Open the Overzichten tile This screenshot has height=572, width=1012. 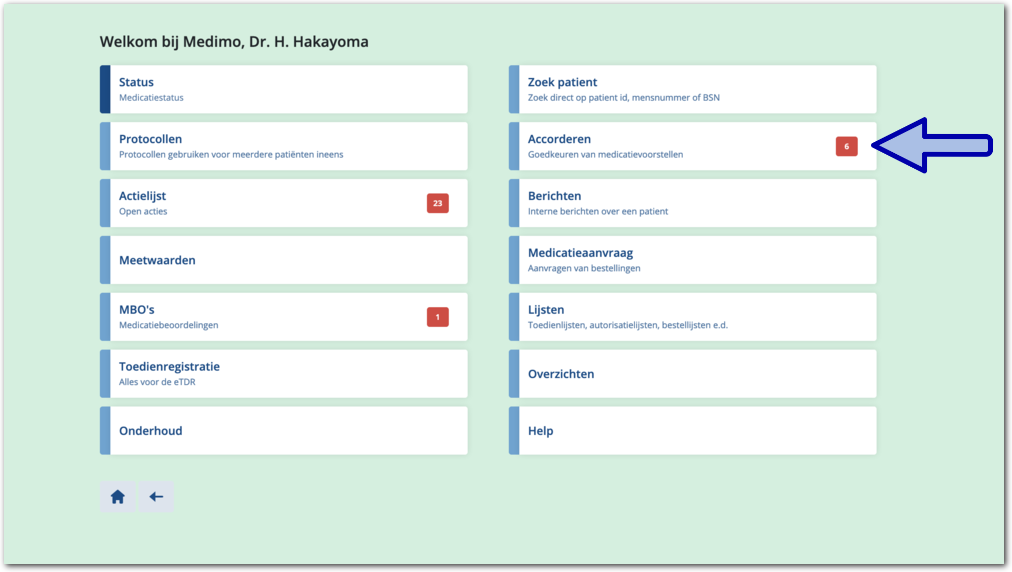click(x=692, y=374)
